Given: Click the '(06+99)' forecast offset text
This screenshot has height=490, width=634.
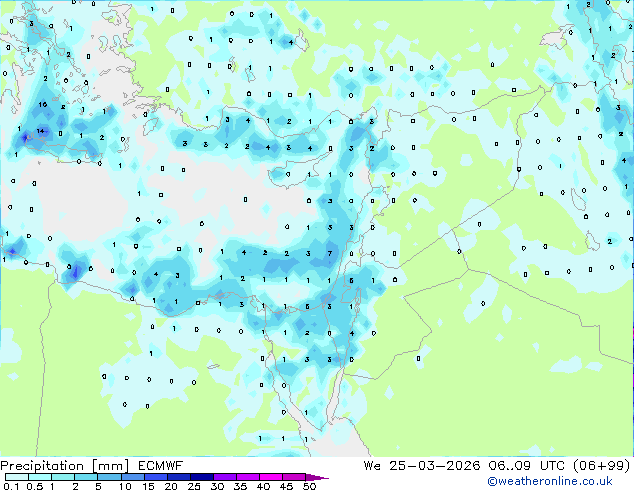Looking at the screenshot, I should pos(602,466).
